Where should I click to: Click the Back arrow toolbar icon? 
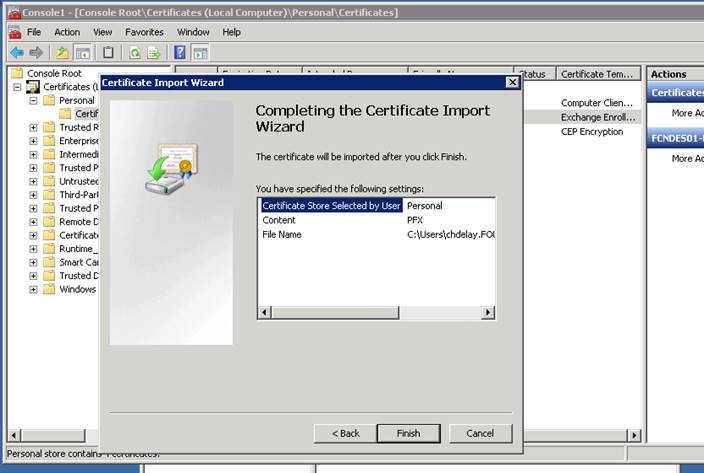click(x=16, y=52)
